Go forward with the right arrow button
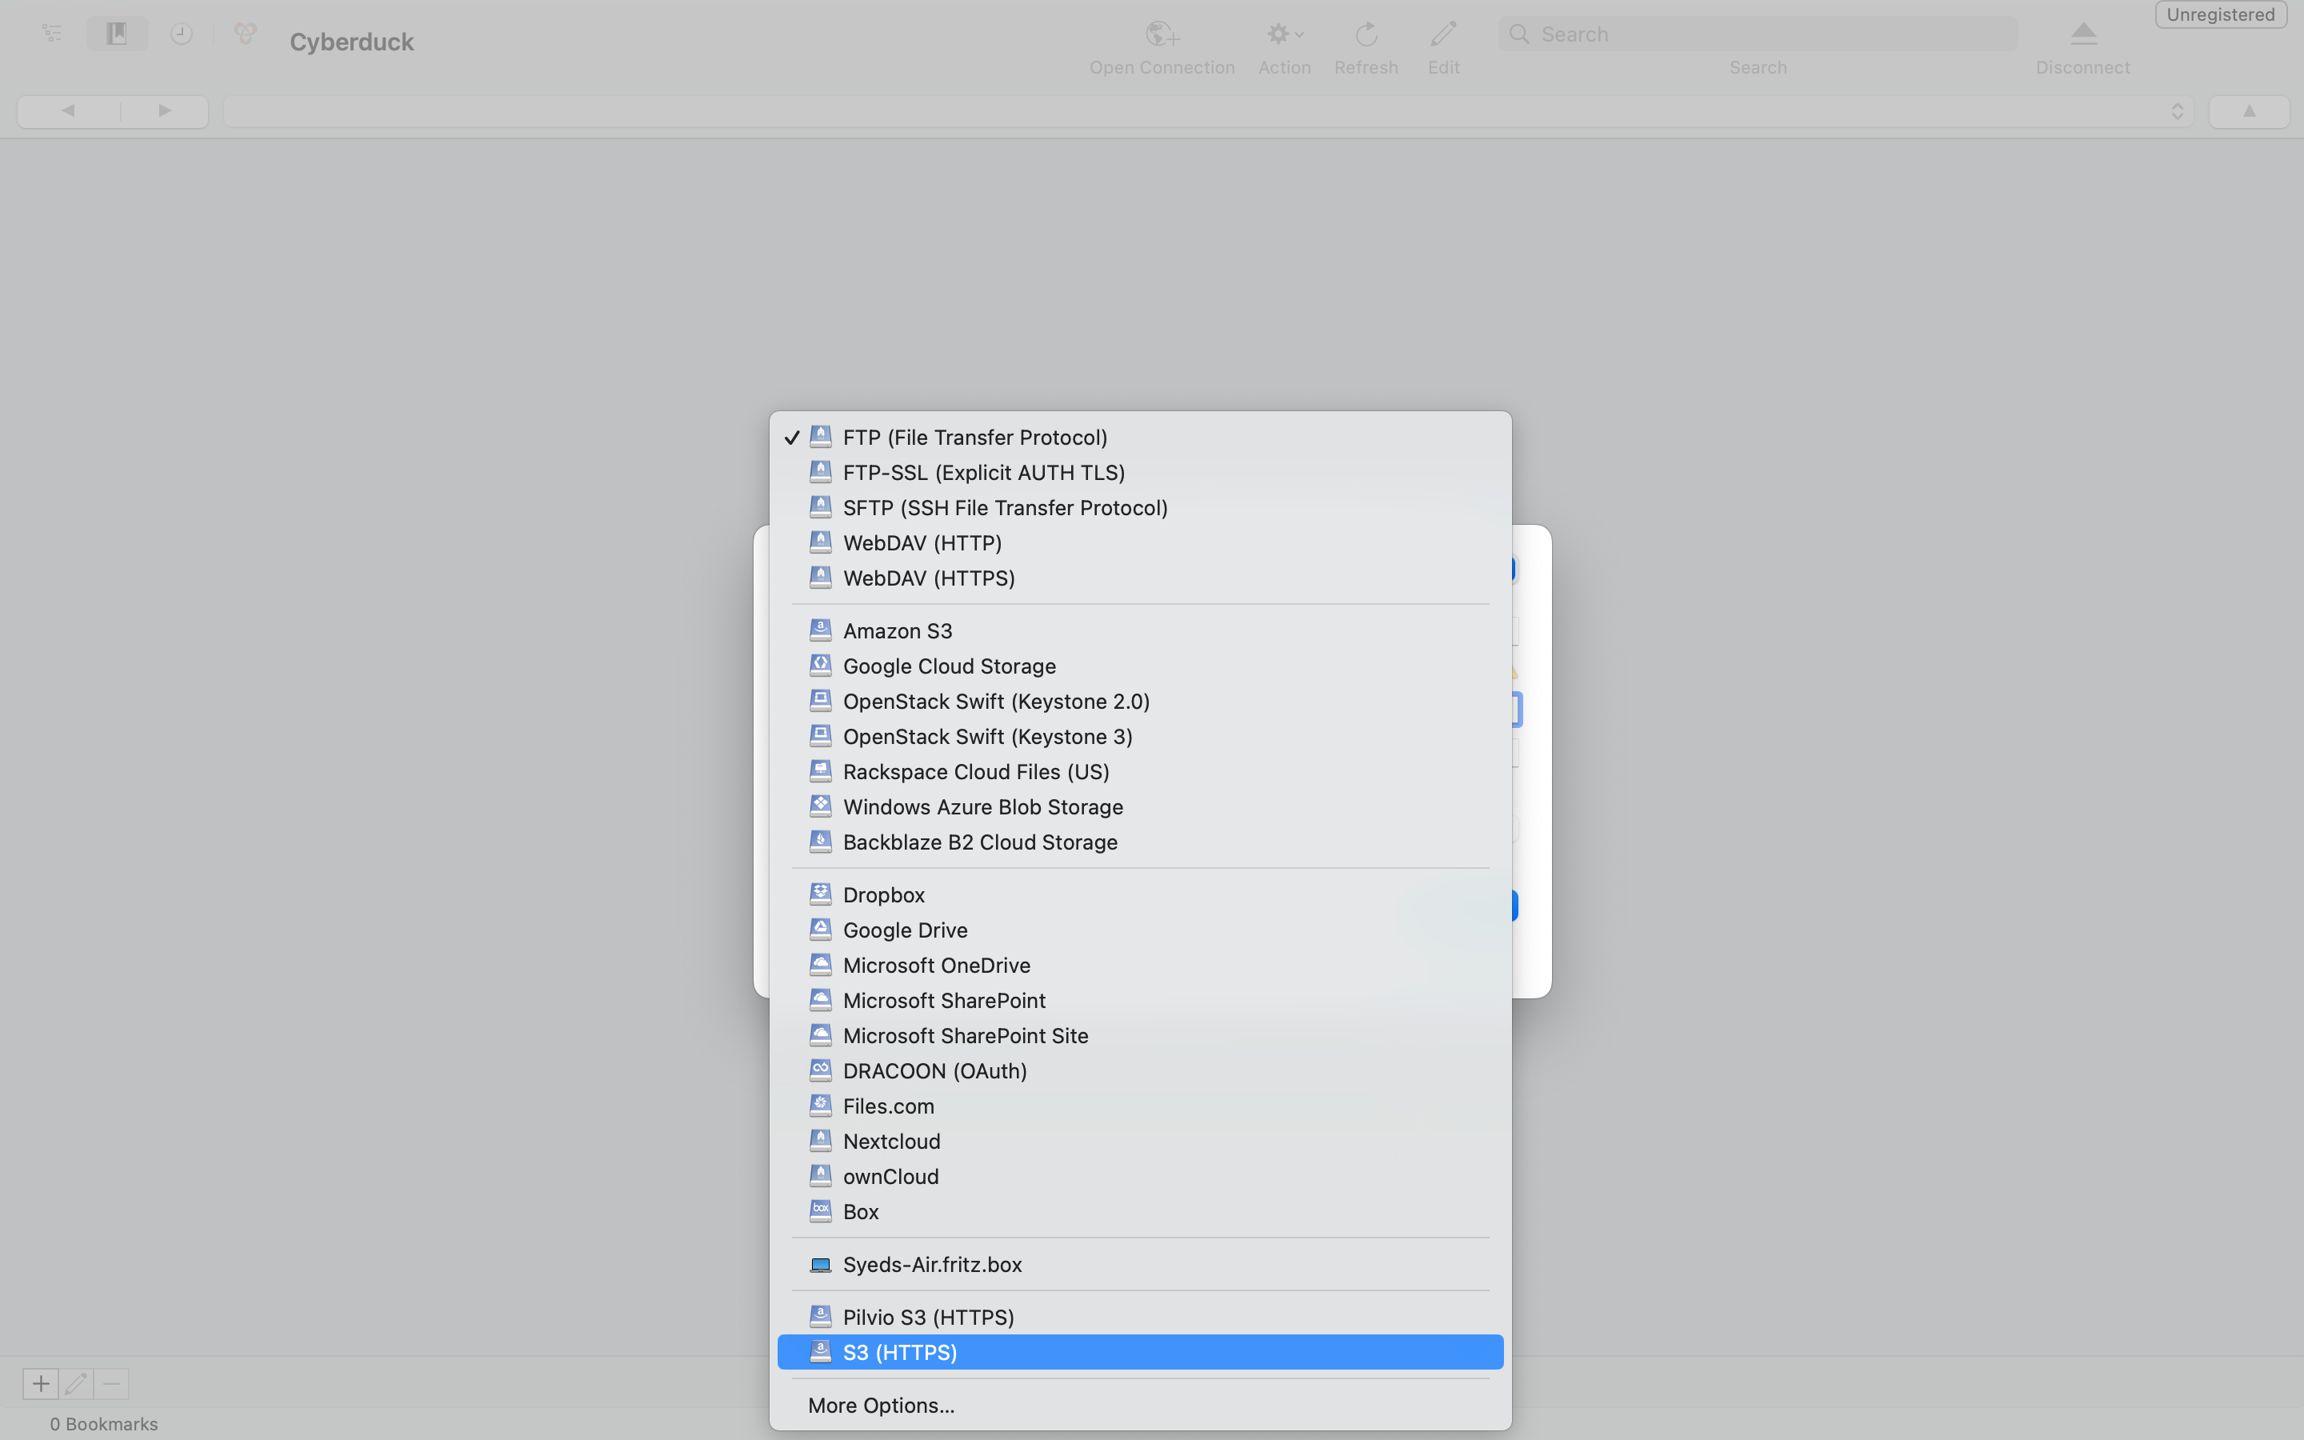The image size is (2304, 1440). click(x=165, y=111)
